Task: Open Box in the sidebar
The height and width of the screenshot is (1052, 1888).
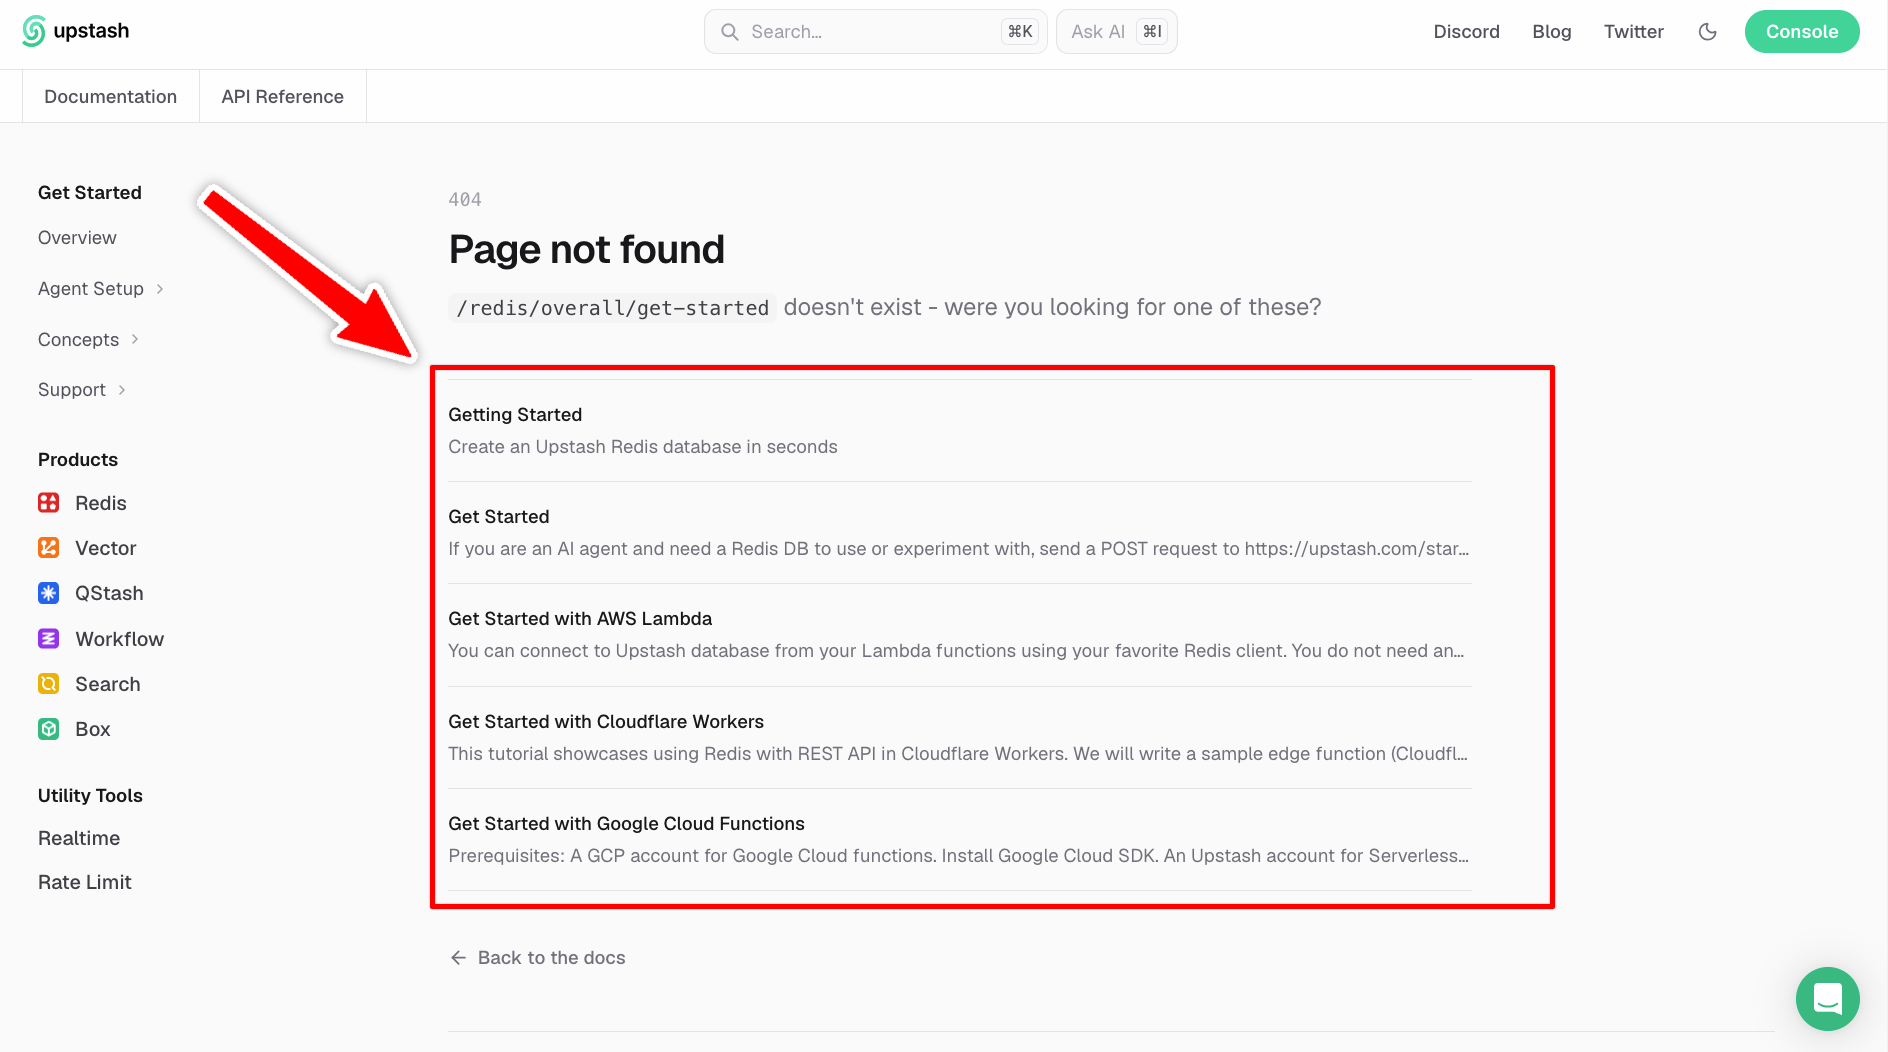Action: (x=93, y=729)
